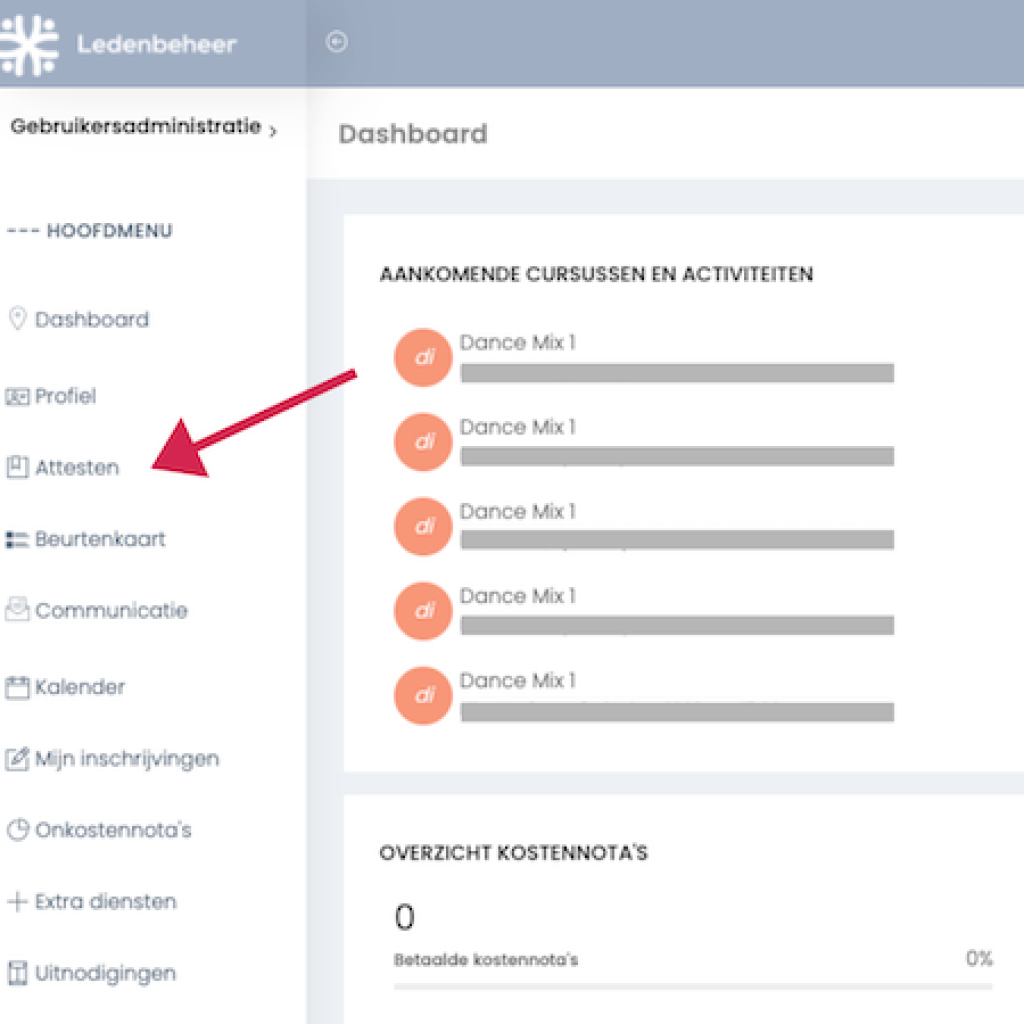Click the Extra diensten plus icon
This screenshot has width=1024, height=1024.
[x=17, y=901]
